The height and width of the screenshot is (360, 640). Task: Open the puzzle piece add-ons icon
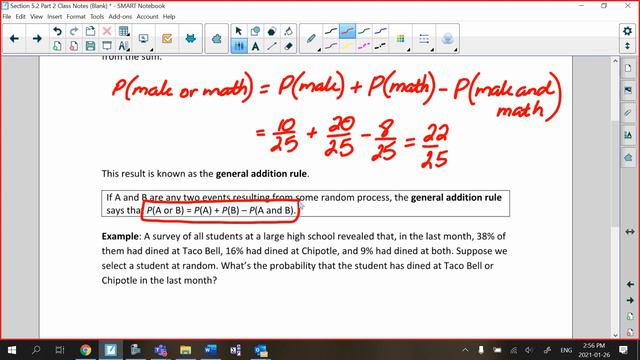(x=217, y=39)
